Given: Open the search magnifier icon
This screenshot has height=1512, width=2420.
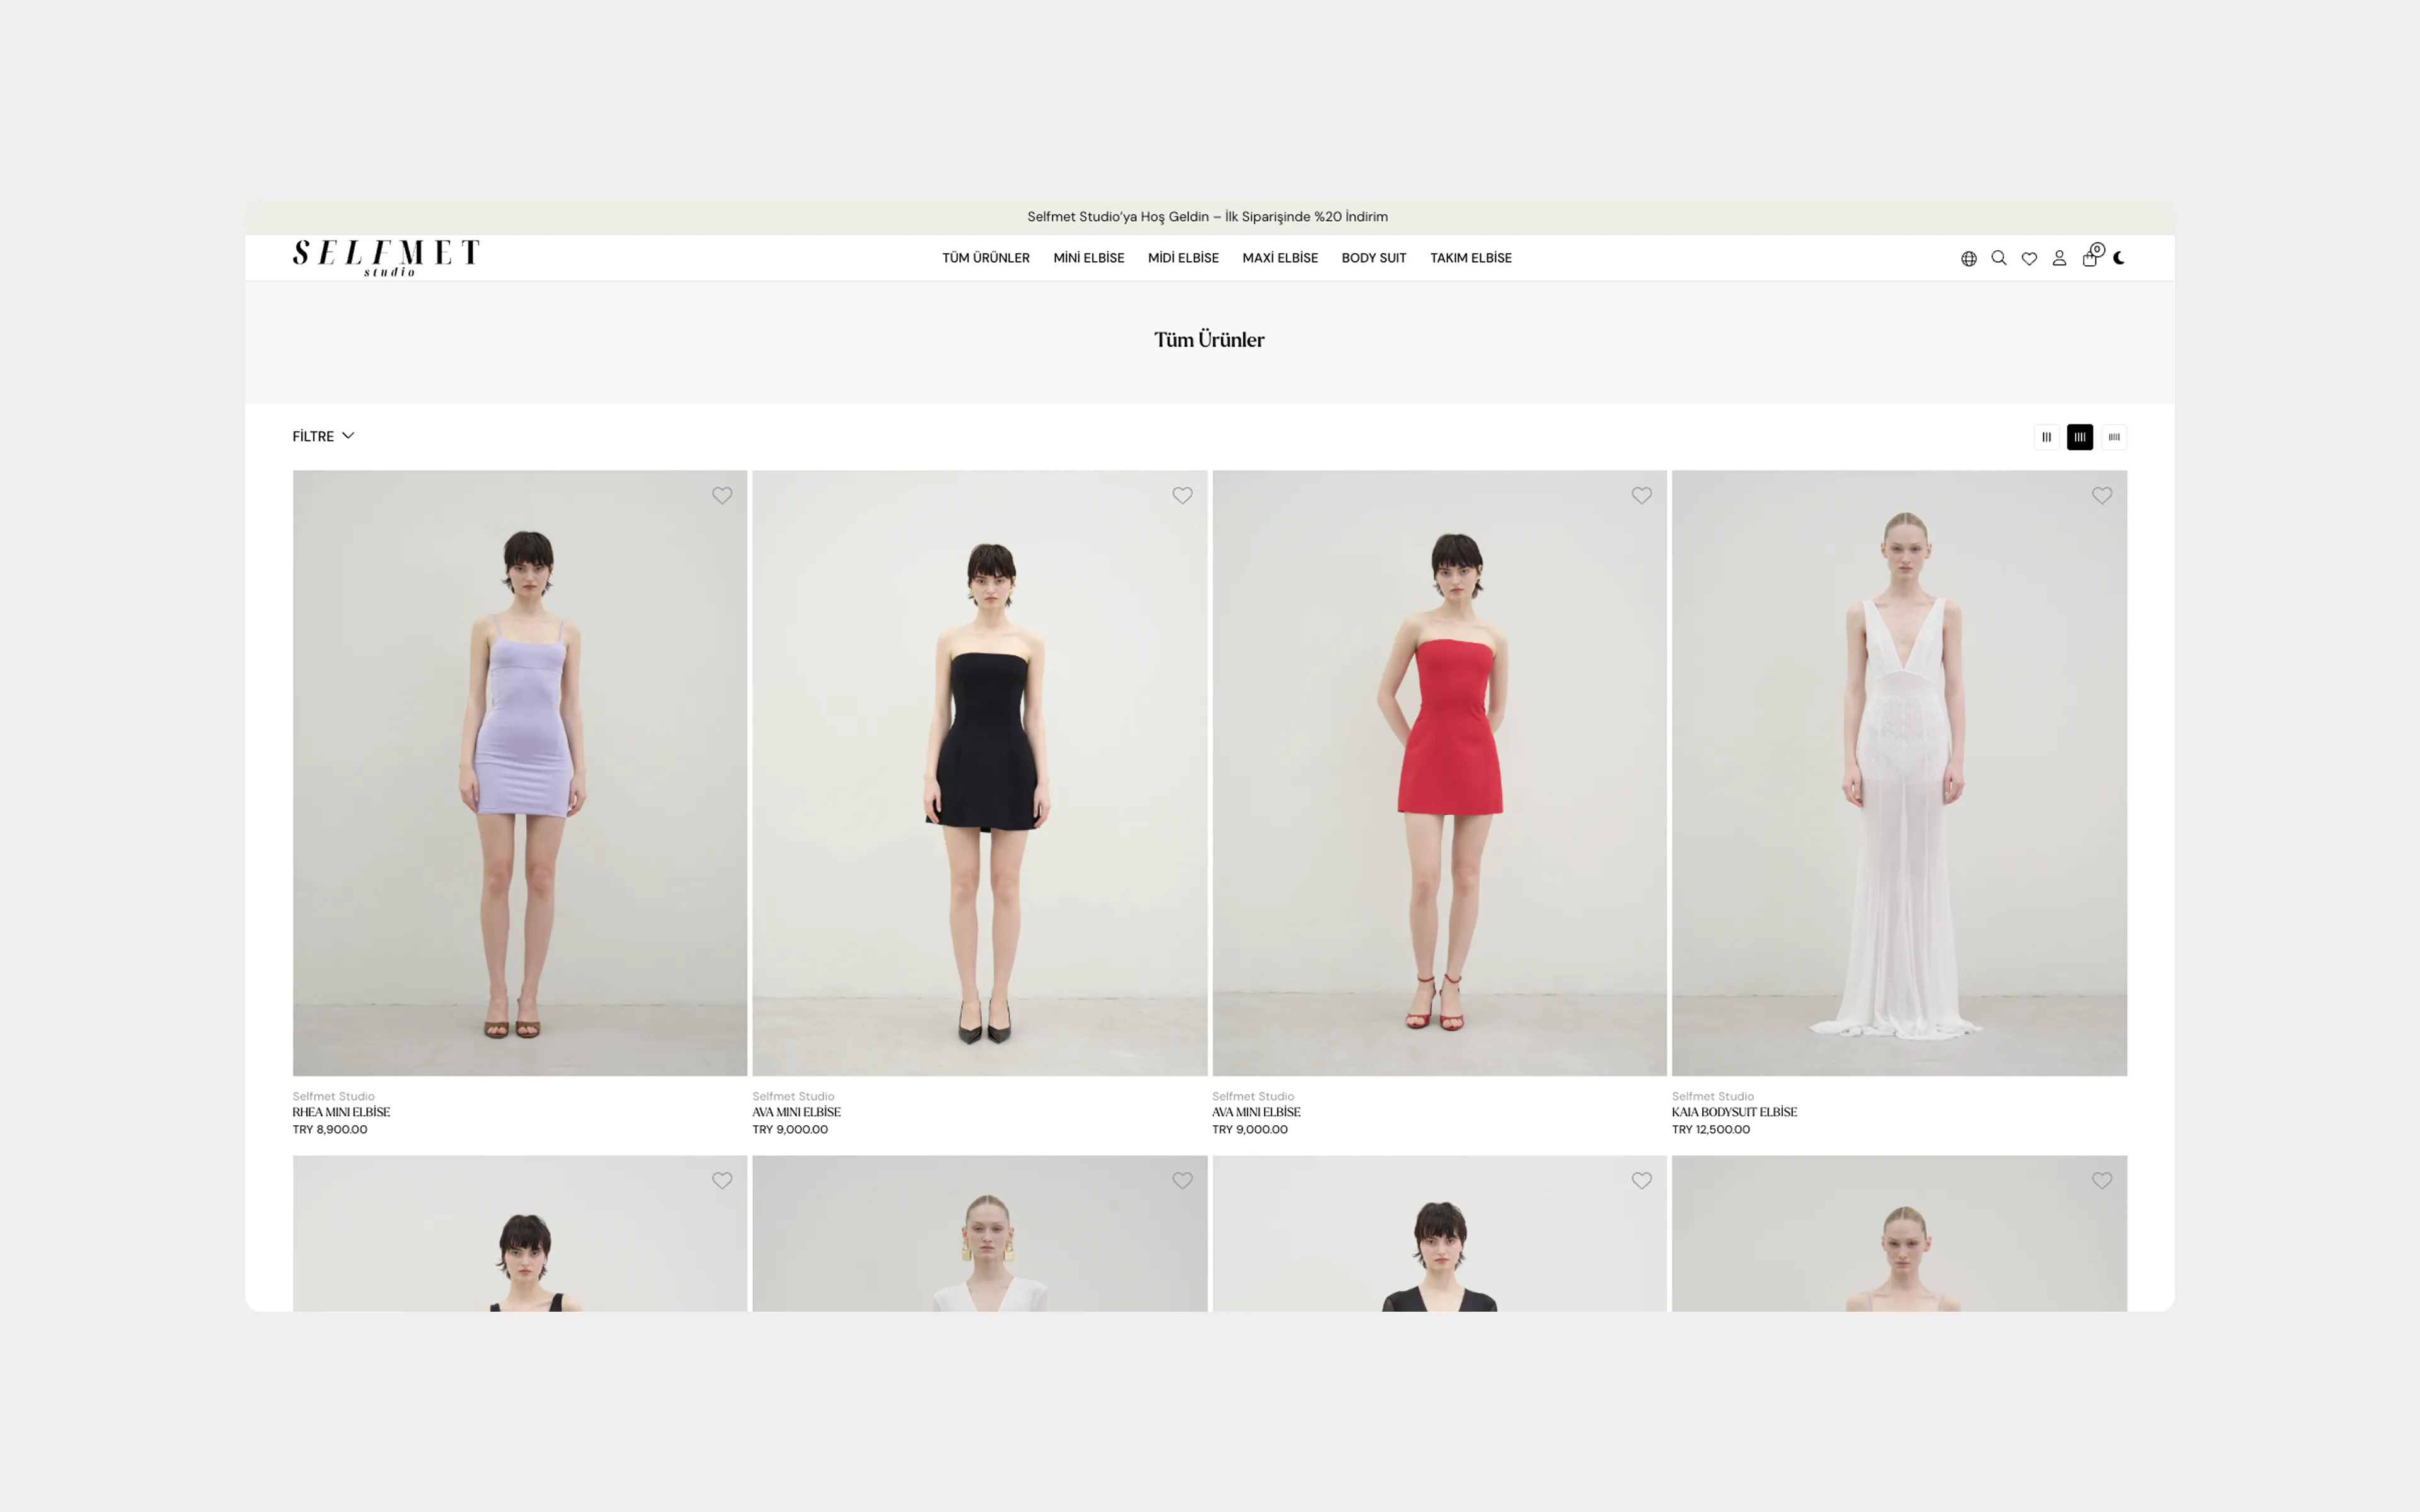Looking at the screenshot, I should click(1998, 258).
